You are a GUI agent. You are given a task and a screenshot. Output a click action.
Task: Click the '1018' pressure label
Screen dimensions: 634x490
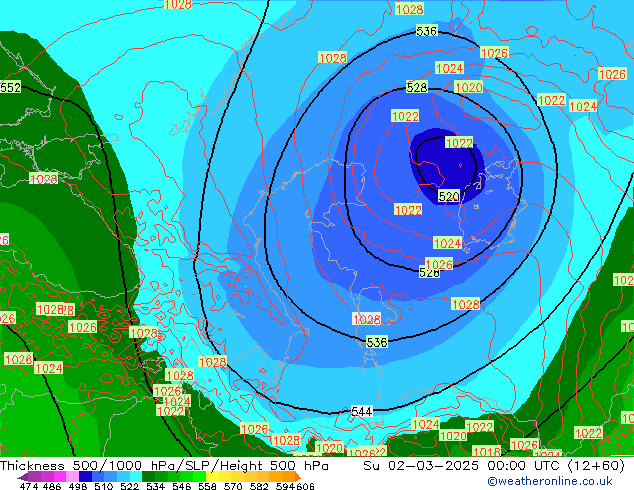tap(486, 452)
